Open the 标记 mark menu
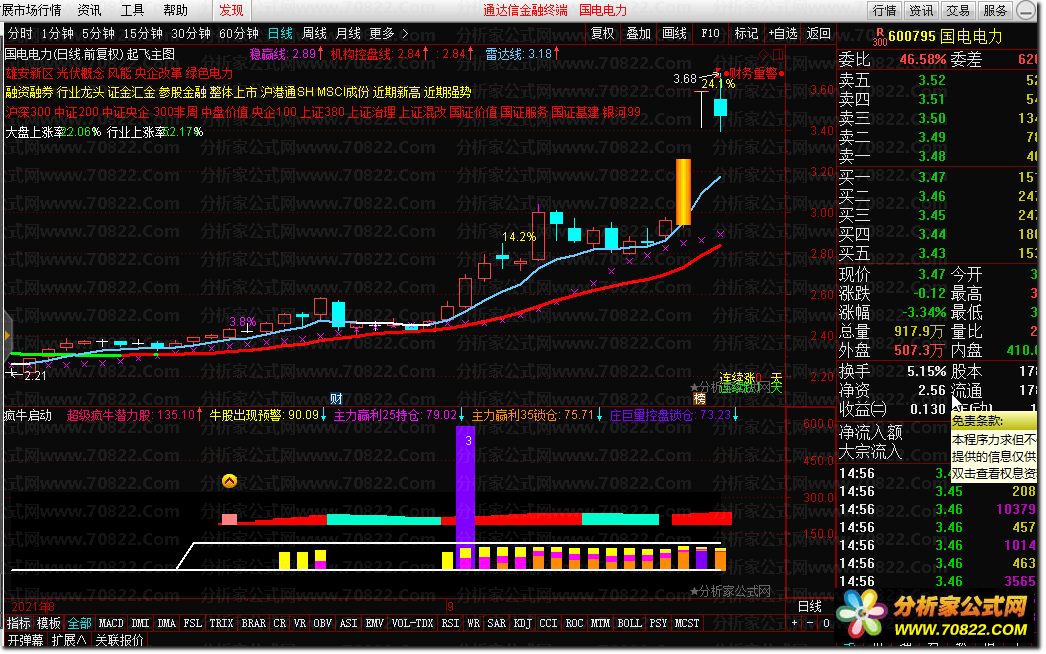The image size is (1046, 654). (x=746, y=33)
